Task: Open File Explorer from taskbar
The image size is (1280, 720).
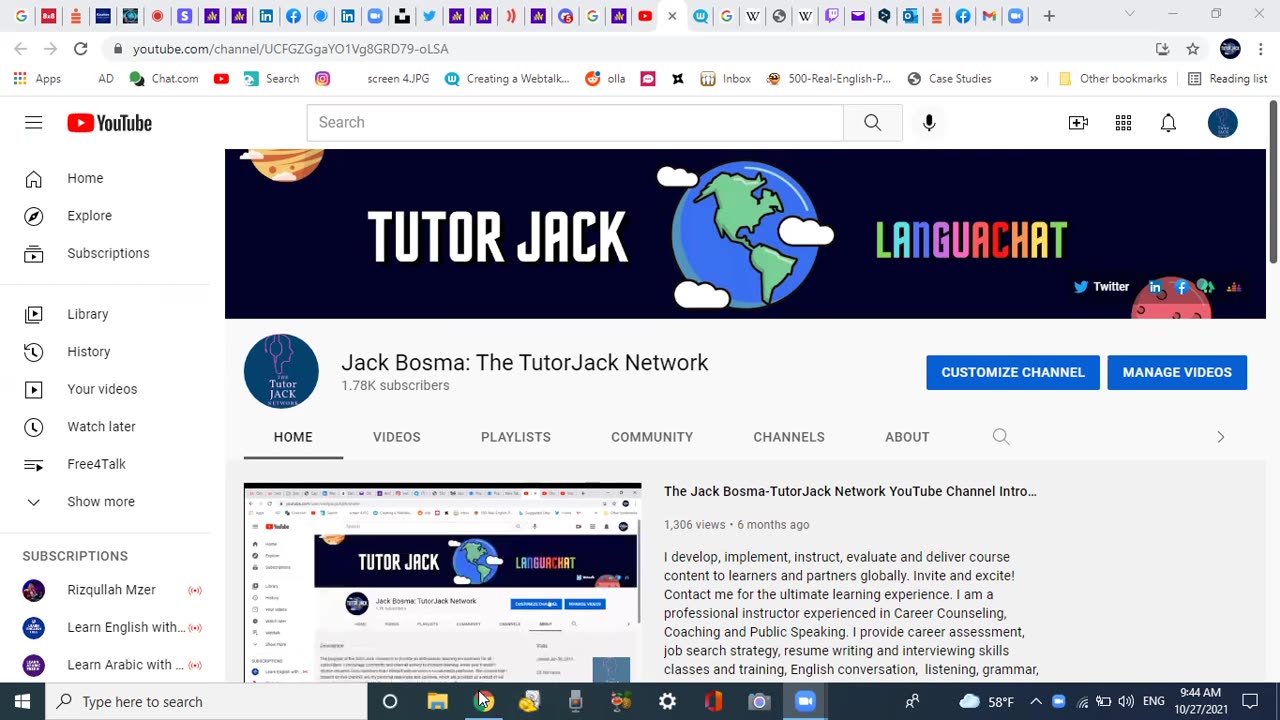Action: 437,701
